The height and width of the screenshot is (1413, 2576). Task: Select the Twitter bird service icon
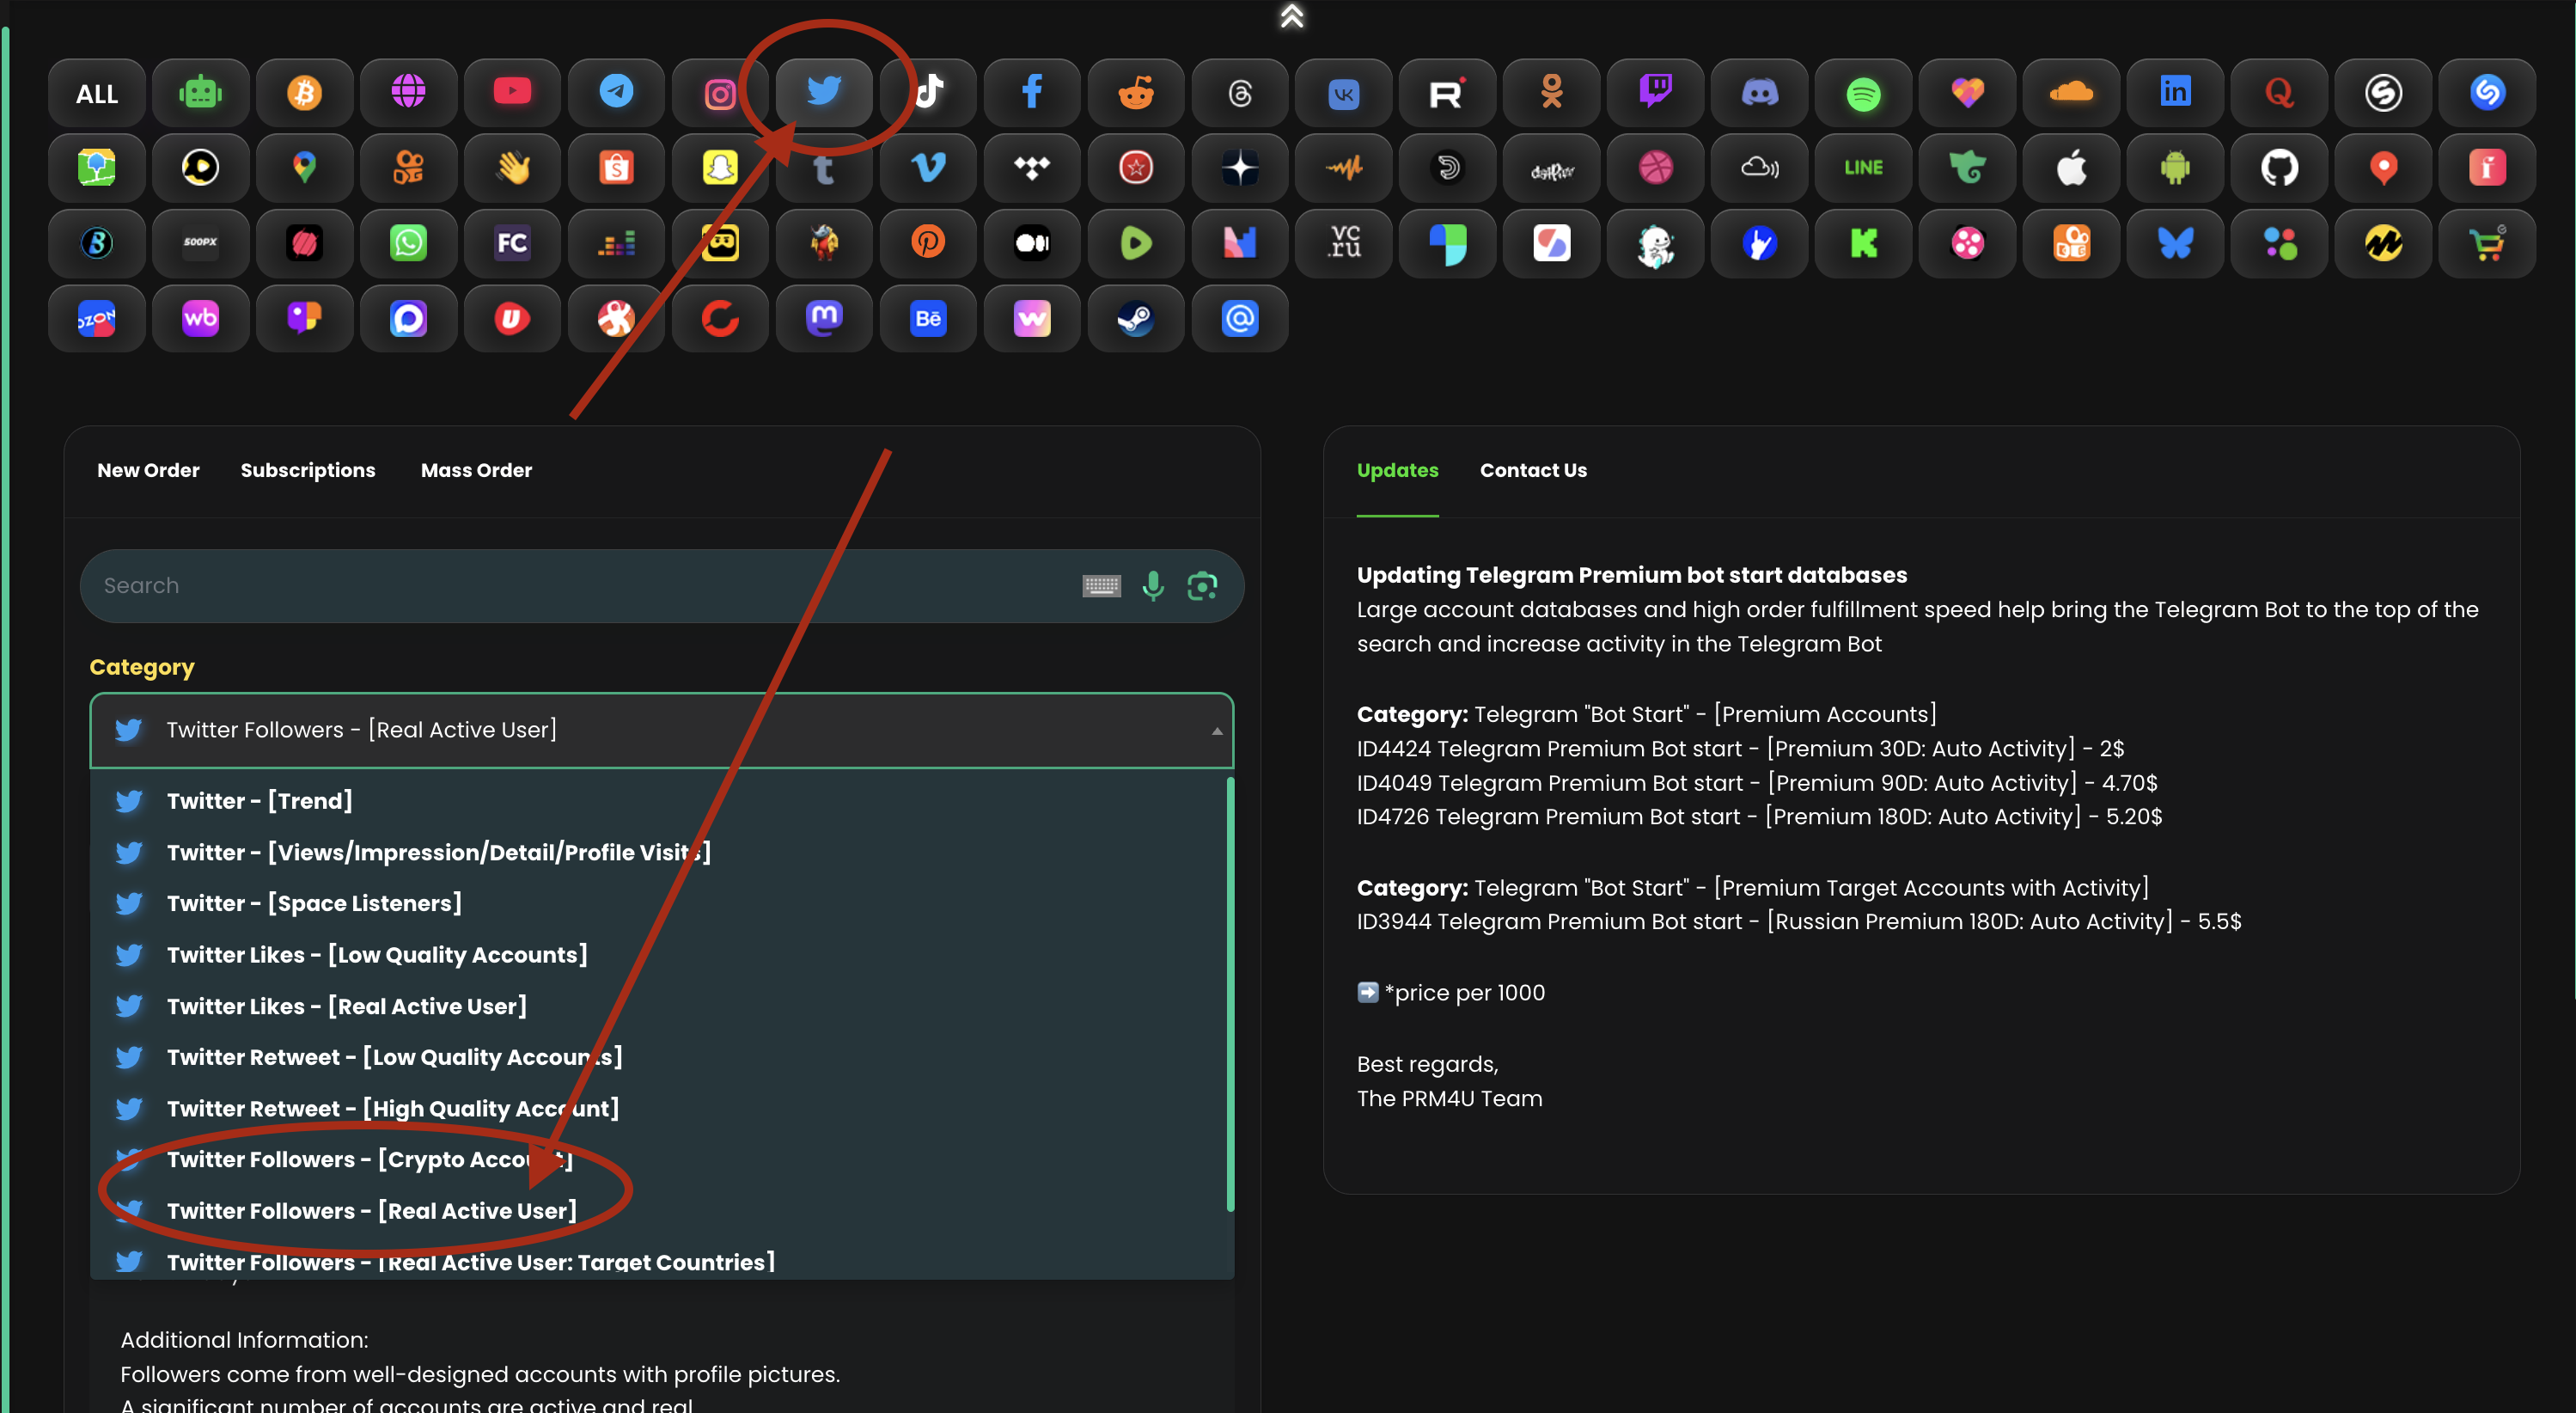pos(825,93)
